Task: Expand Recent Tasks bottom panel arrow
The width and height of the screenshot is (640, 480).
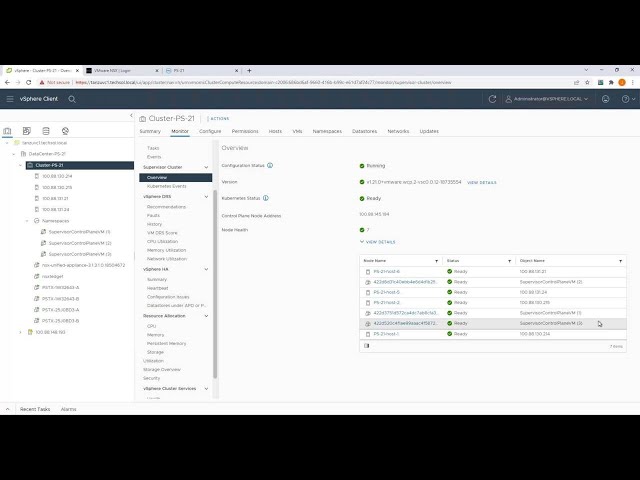Action: point(7,409)
